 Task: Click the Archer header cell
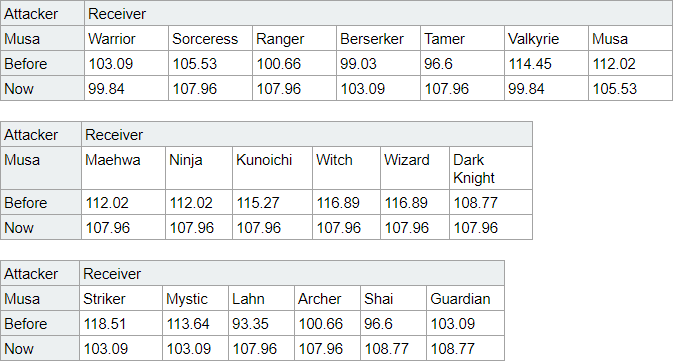(x=328, y=299)
